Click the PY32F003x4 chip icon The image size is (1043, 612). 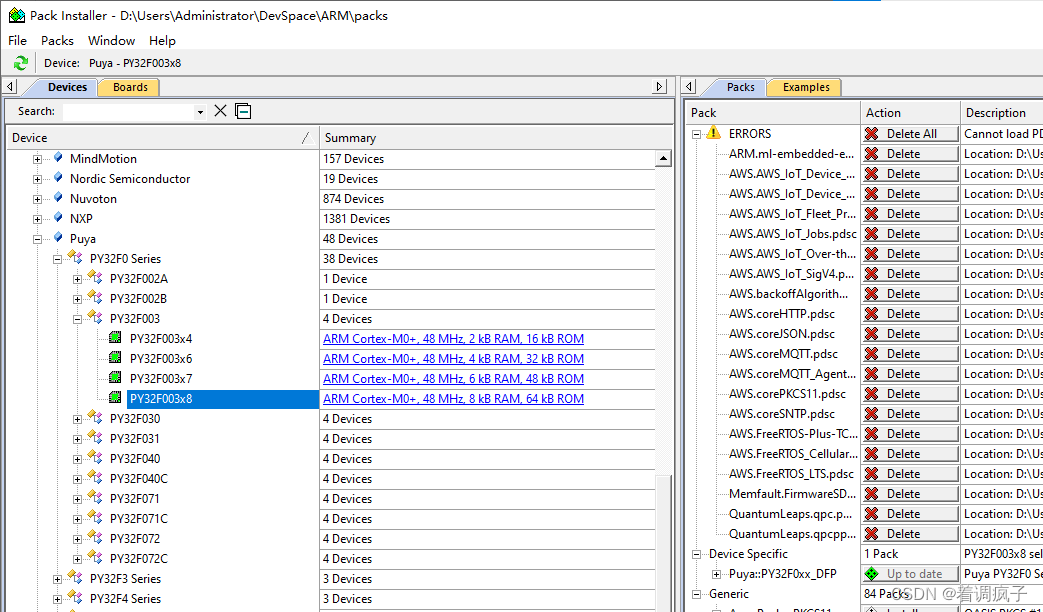coord(115,338)
